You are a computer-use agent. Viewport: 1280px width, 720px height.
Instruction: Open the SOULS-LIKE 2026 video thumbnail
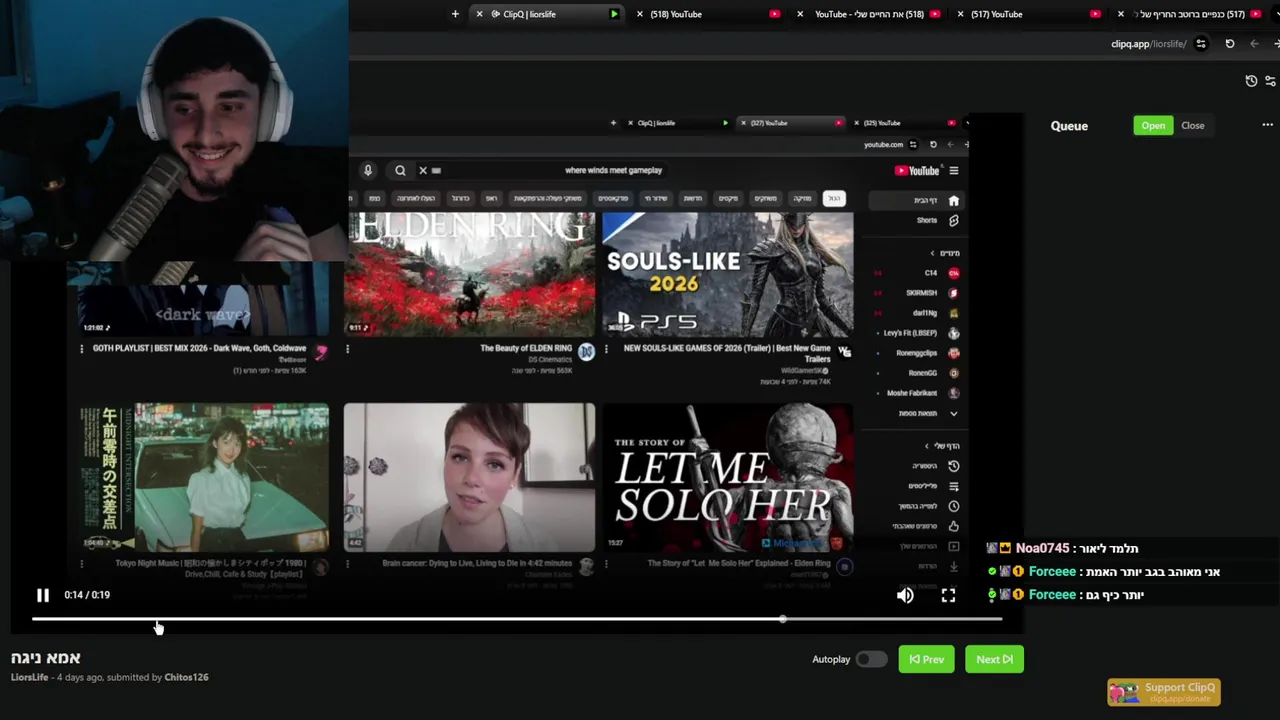[728, 274]
